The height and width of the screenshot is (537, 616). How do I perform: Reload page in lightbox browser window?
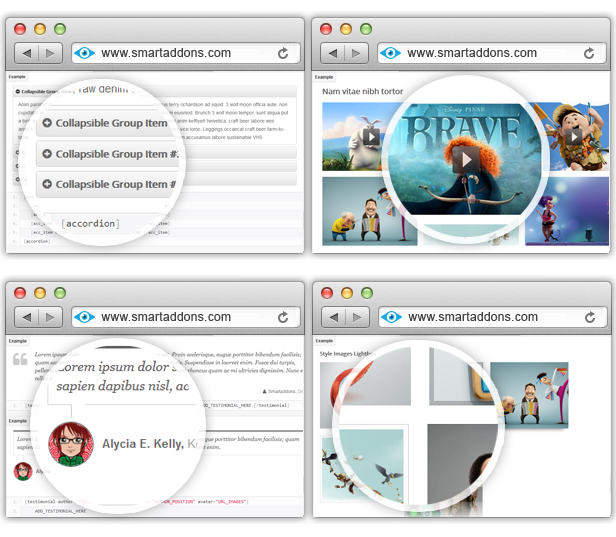pyautogui.click(x=590, y=317)
